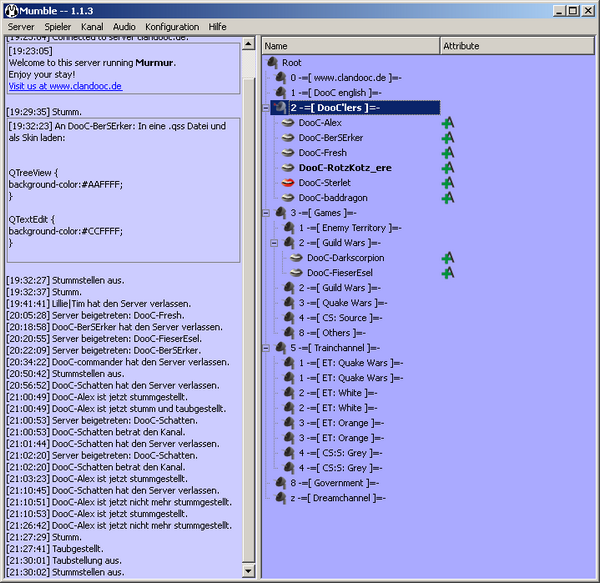Open the Hilfe menu

point(217,27)
